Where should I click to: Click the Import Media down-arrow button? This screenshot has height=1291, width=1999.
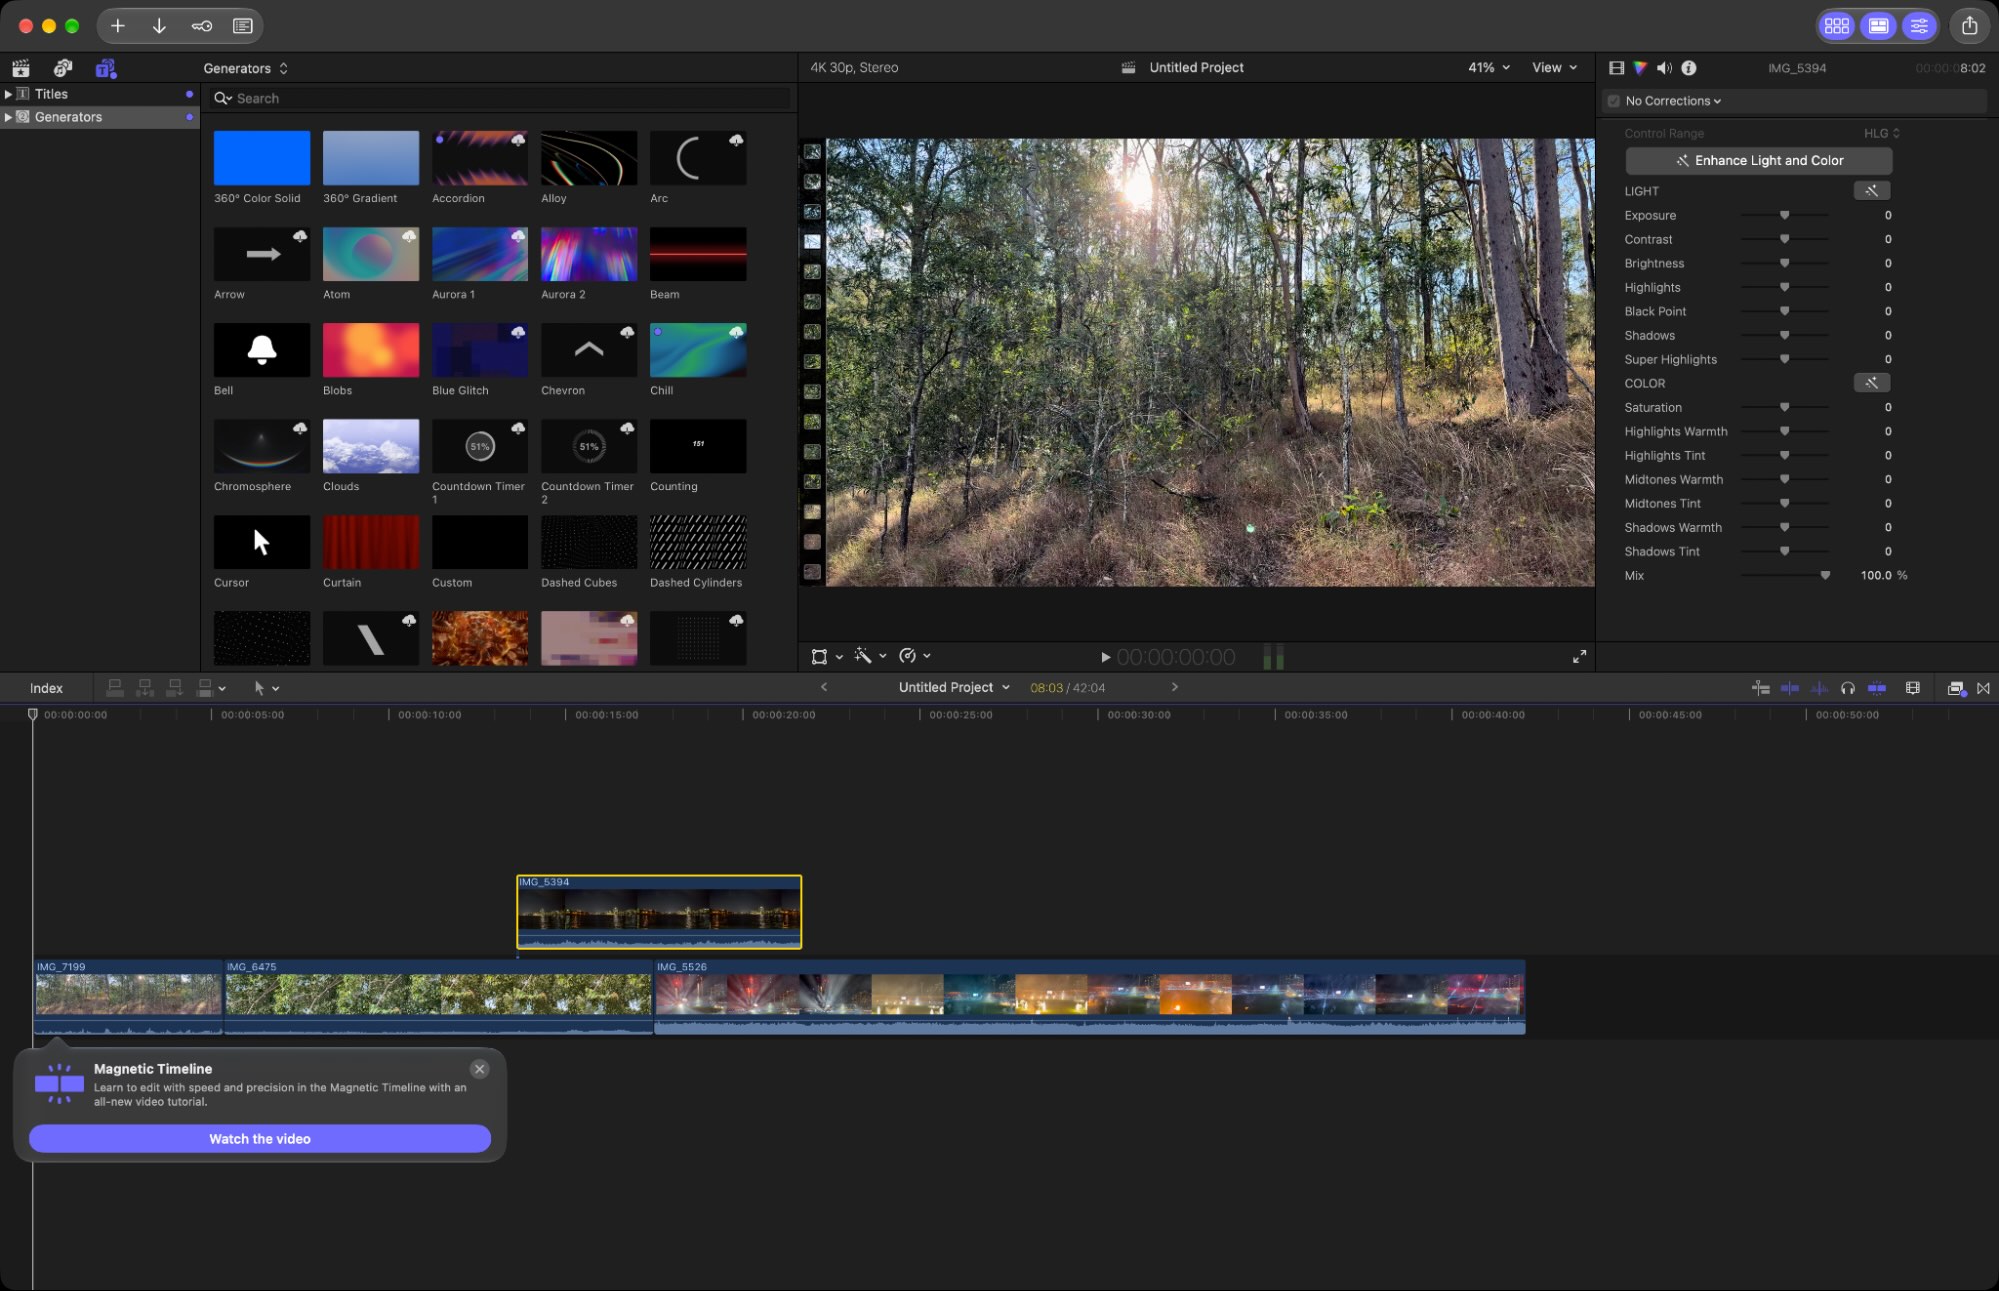tap(159, 26)
